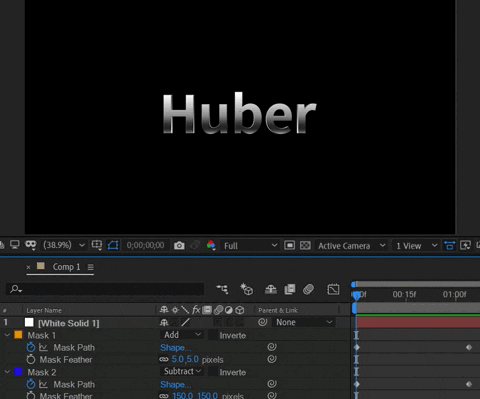Select the White Solid 1 layer name

point(69,323)
